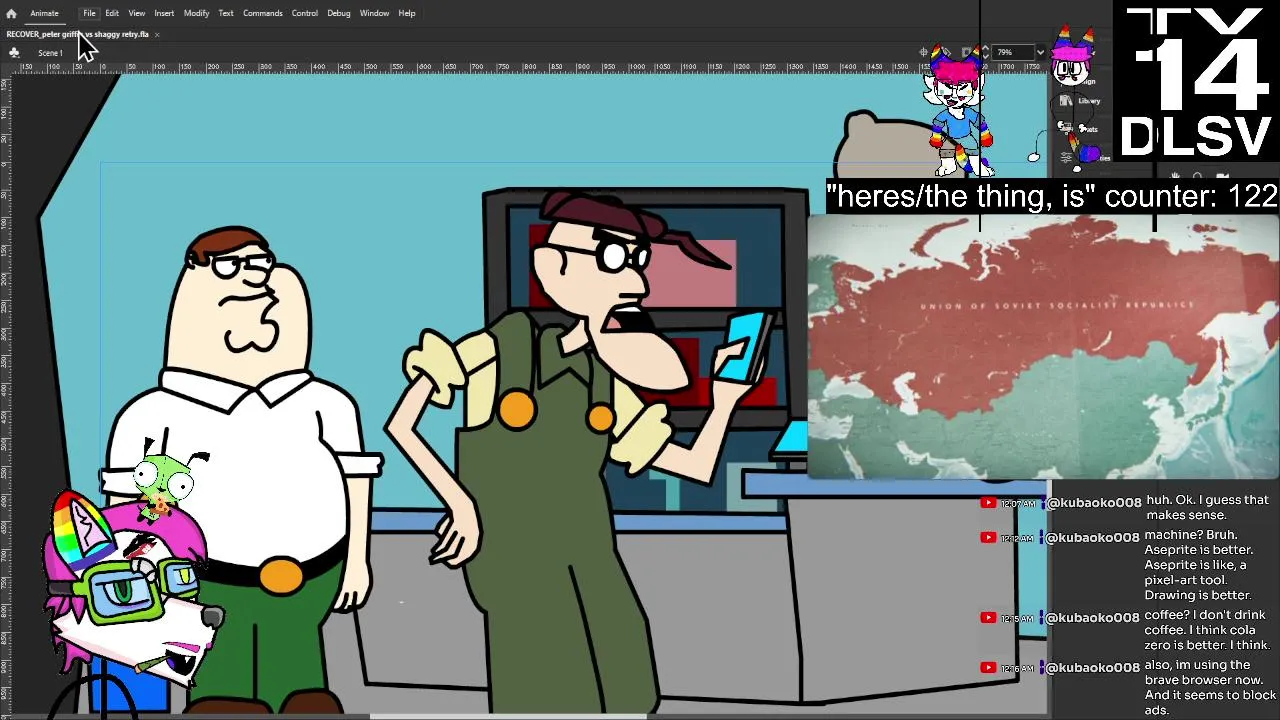Viewport: 1280px width, 720px height.
Task: Click the YouTube icon beside the 12:16 AM message
Action: tap(988, 668)
